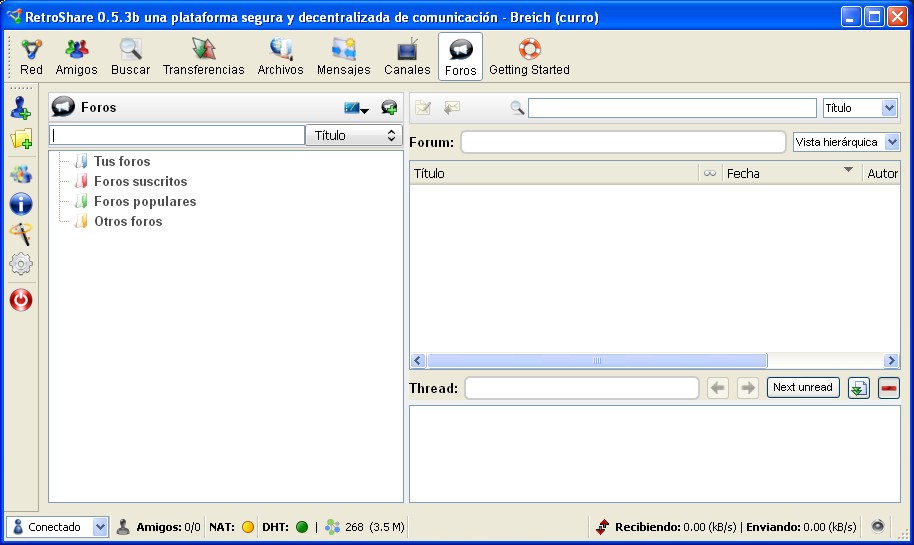Image resolution: width=914 pixels, height=545 pixels.
Task: Switch to Canales channels page
Action: [407, 57]
